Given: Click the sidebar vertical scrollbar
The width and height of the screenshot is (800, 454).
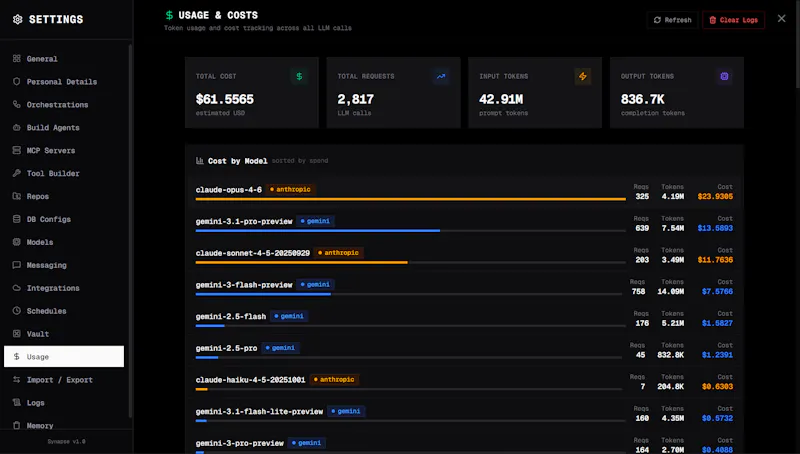Looking at the screenshot, I should tap(131, 231).
